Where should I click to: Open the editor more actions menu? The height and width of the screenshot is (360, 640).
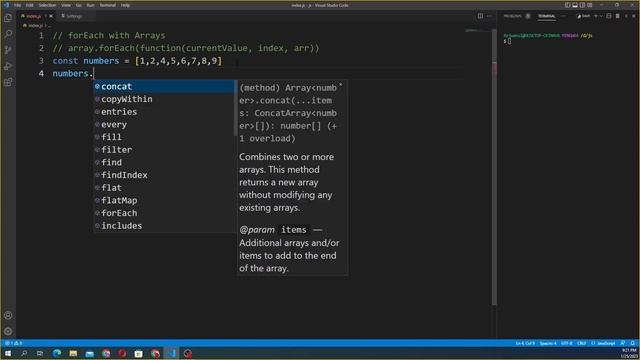[x=489, y=16]
